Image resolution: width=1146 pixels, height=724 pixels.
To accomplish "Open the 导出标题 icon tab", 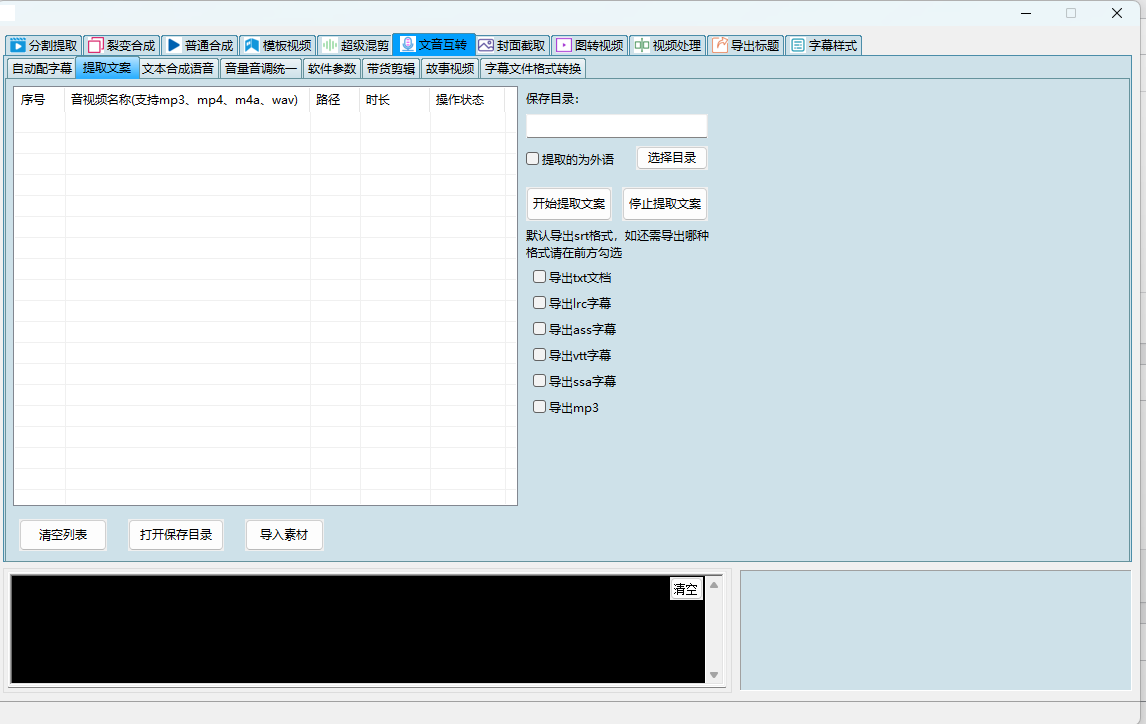I will 720,45.
